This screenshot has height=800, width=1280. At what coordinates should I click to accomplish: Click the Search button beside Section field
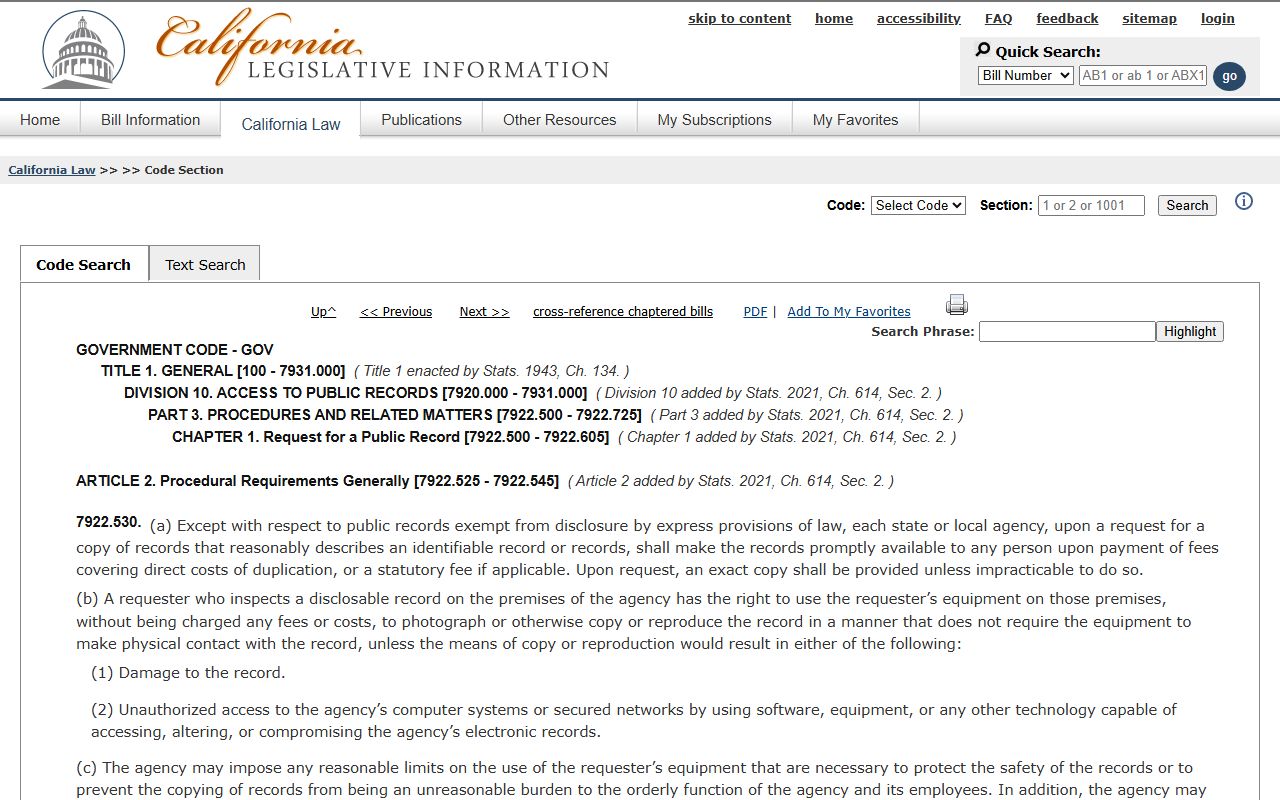tap(1187, 205)
